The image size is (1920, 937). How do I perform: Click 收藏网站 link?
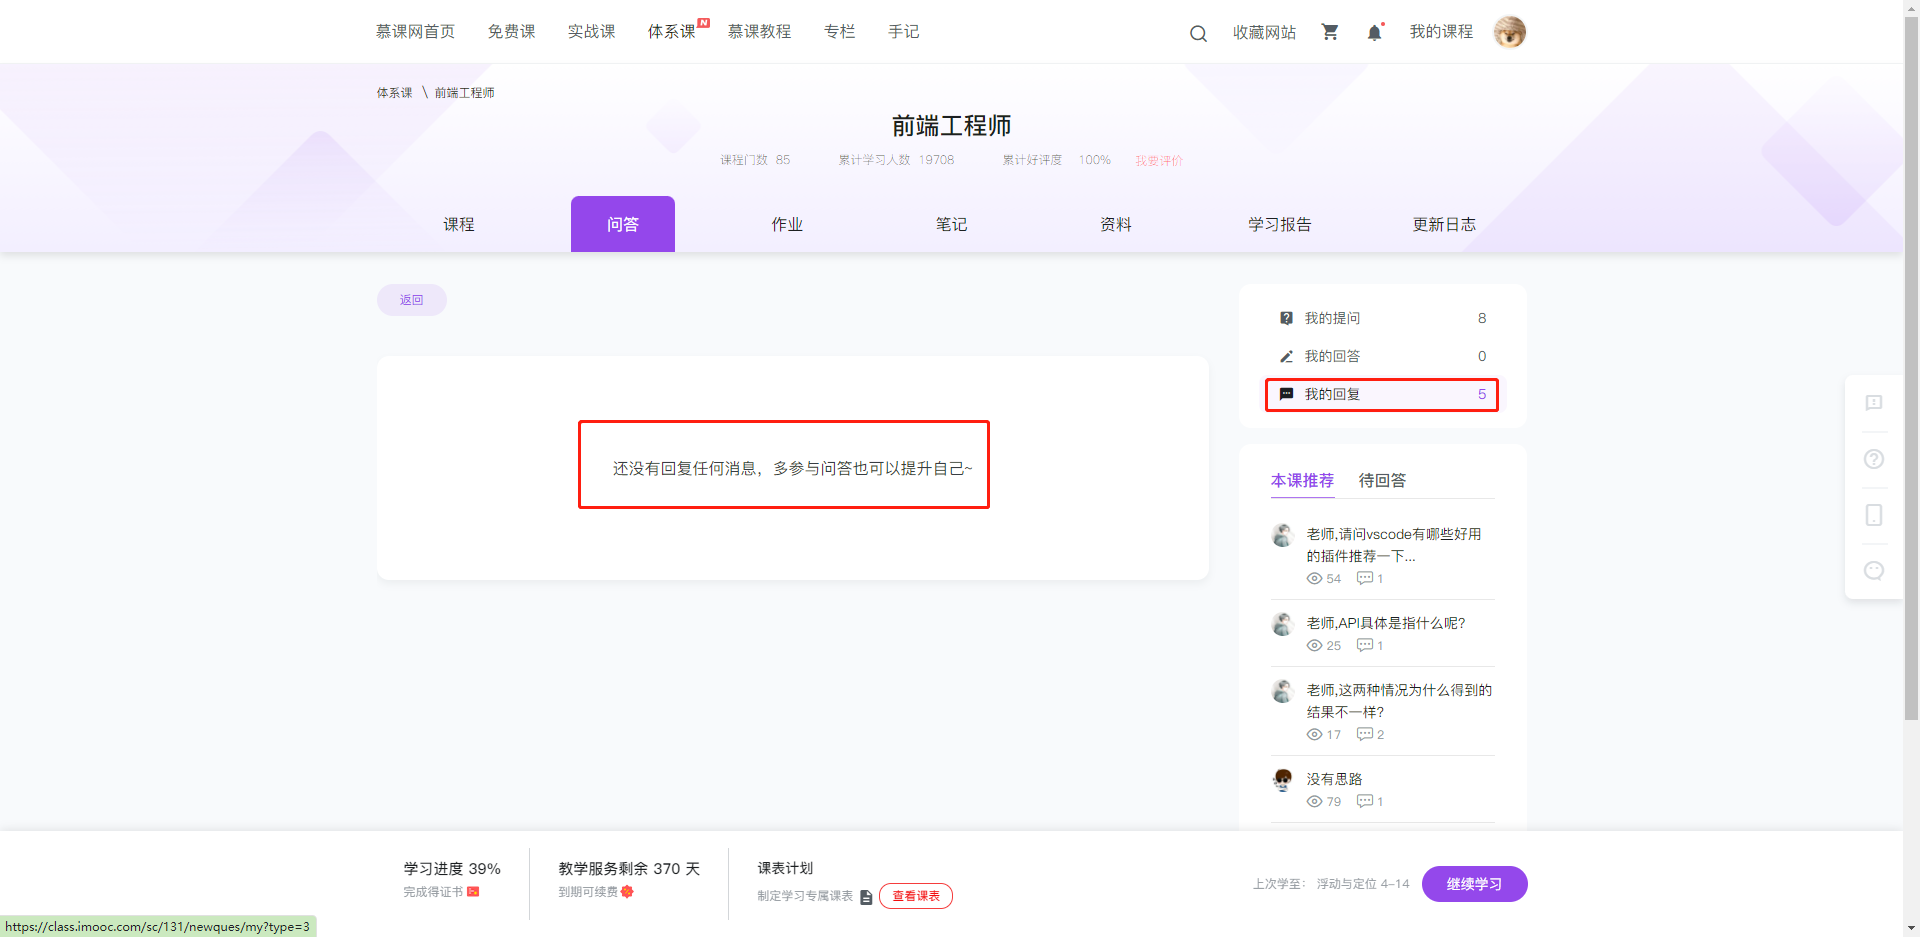point(1264,32)
